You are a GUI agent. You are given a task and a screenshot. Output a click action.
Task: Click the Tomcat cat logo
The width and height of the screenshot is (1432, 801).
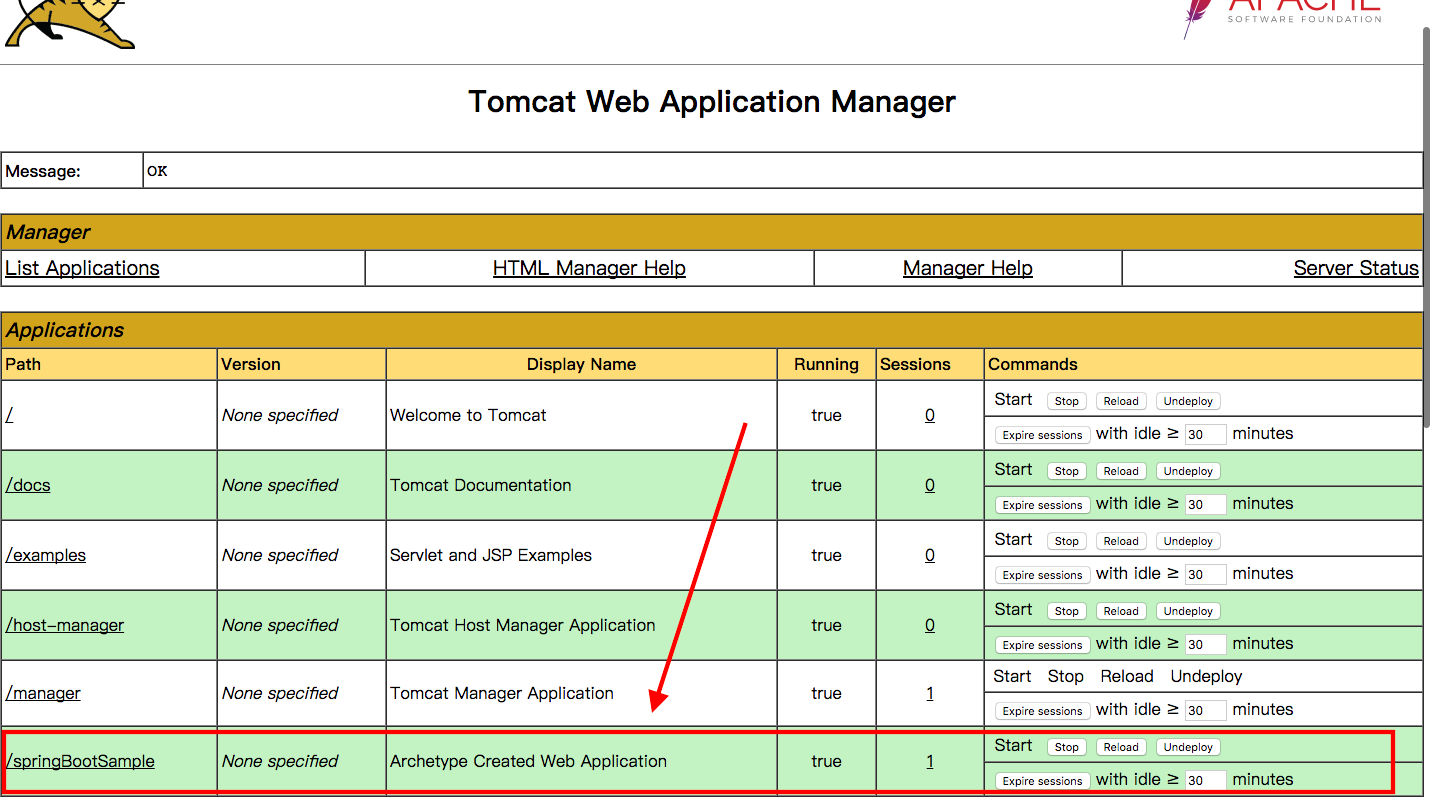click(x=70, y=24)
